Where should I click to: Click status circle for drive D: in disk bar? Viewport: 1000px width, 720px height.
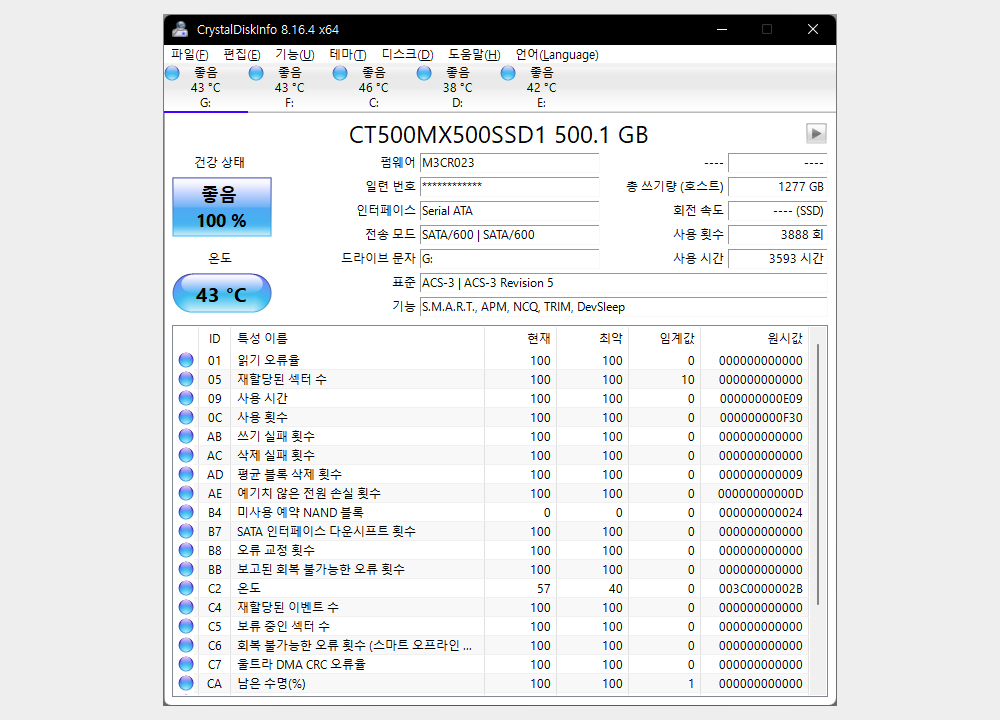(x=424, y=73)
